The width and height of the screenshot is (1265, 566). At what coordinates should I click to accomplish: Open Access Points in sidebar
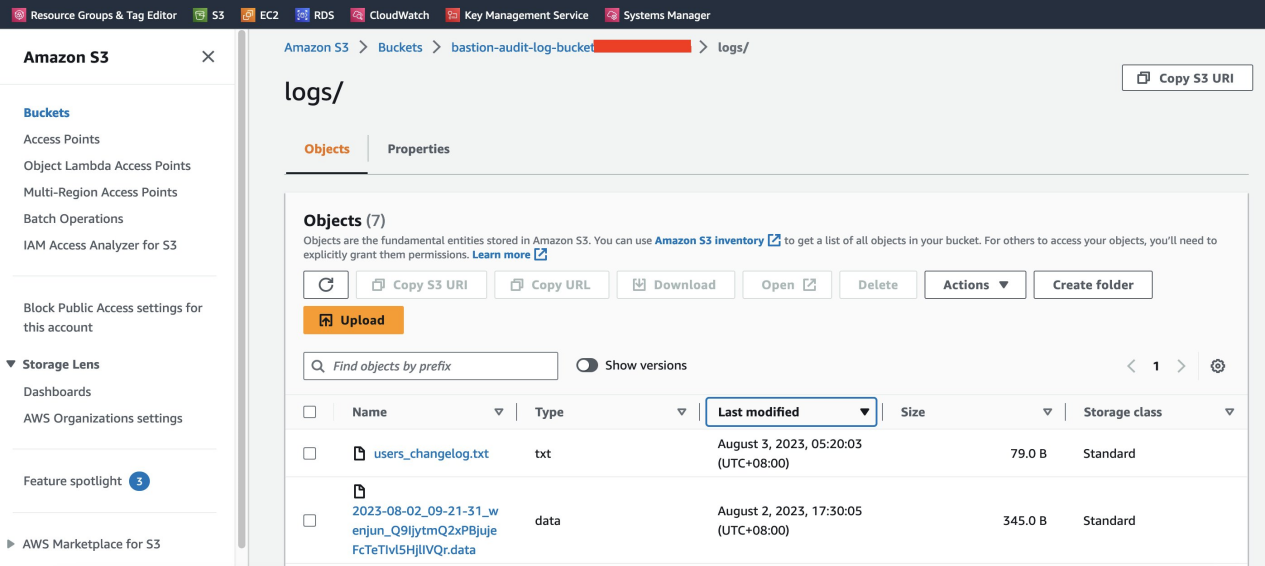pos(62,140)
